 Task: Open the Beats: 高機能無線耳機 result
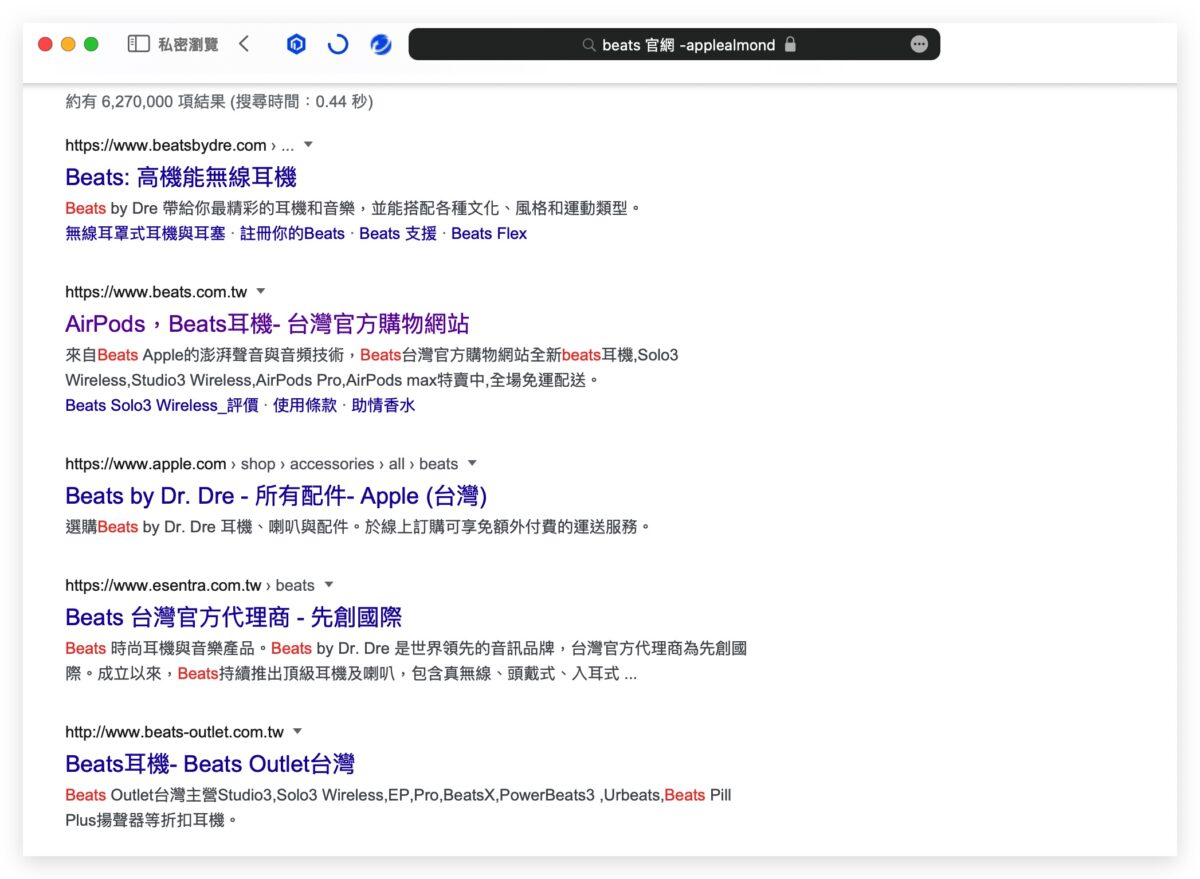tap(181, 178)
